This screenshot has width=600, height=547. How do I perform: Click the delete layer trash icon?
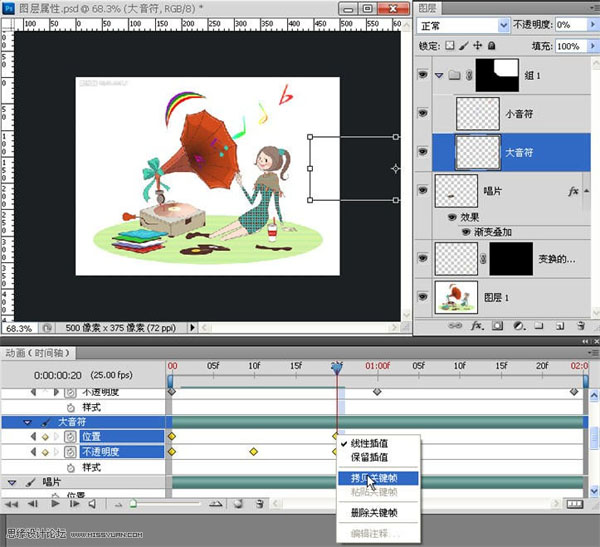point(579,326)
